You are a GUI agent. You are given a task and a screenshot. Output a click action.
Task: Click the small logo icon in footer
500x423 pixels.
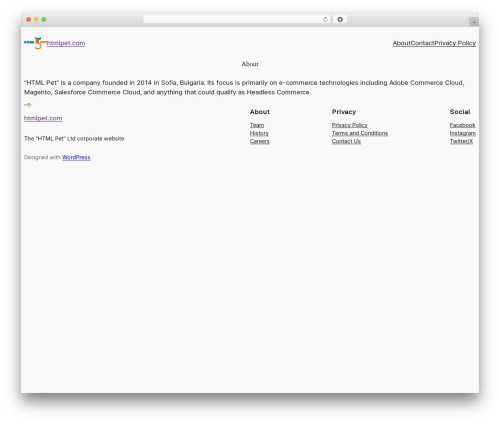[x=28, y=105]
